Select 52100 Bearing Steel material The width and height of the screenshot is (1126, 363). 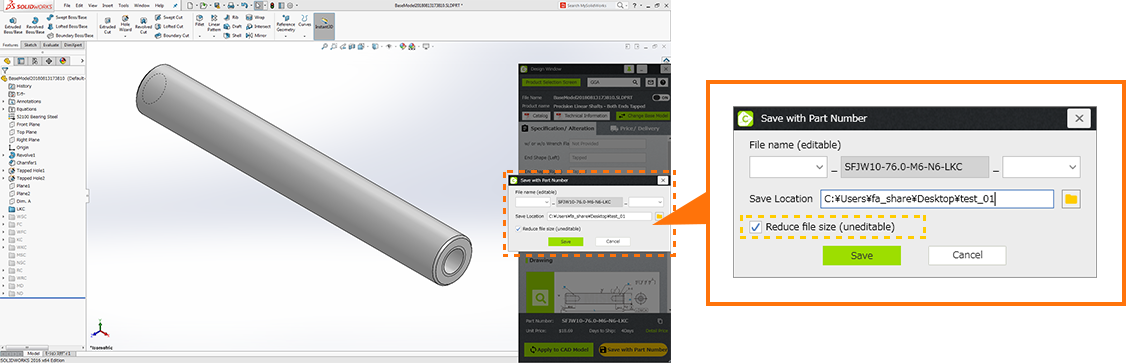pyautogui.click(x=32, y=116)
